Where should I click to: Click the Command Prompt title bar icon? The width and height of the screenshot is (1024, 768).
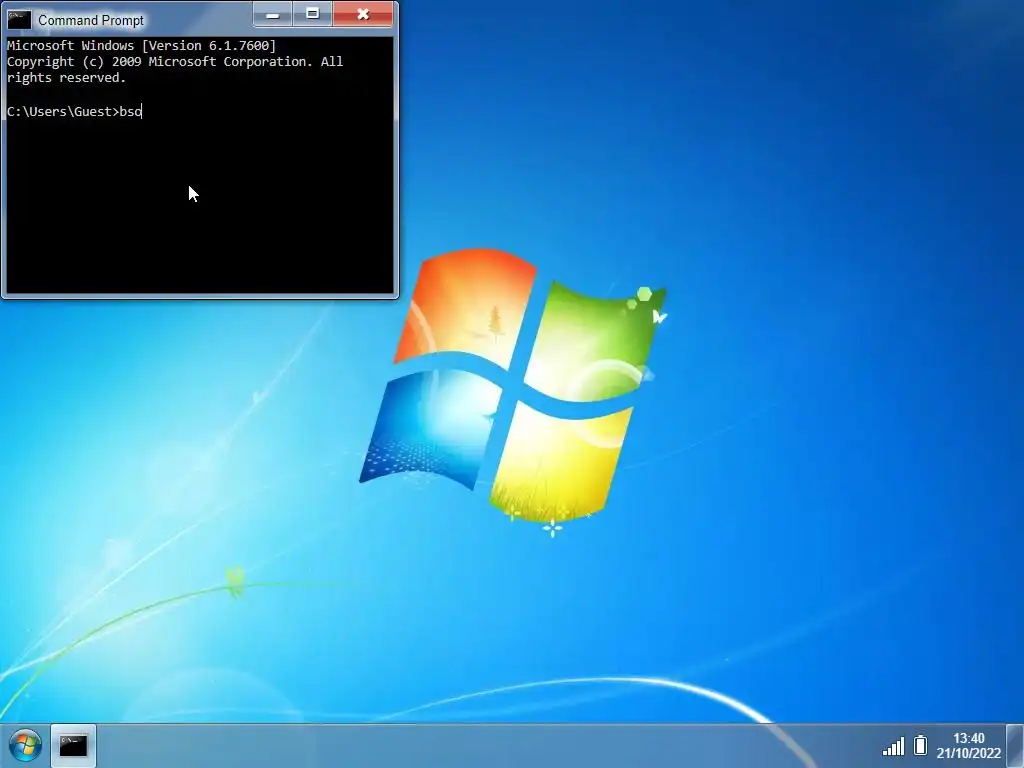20,20
